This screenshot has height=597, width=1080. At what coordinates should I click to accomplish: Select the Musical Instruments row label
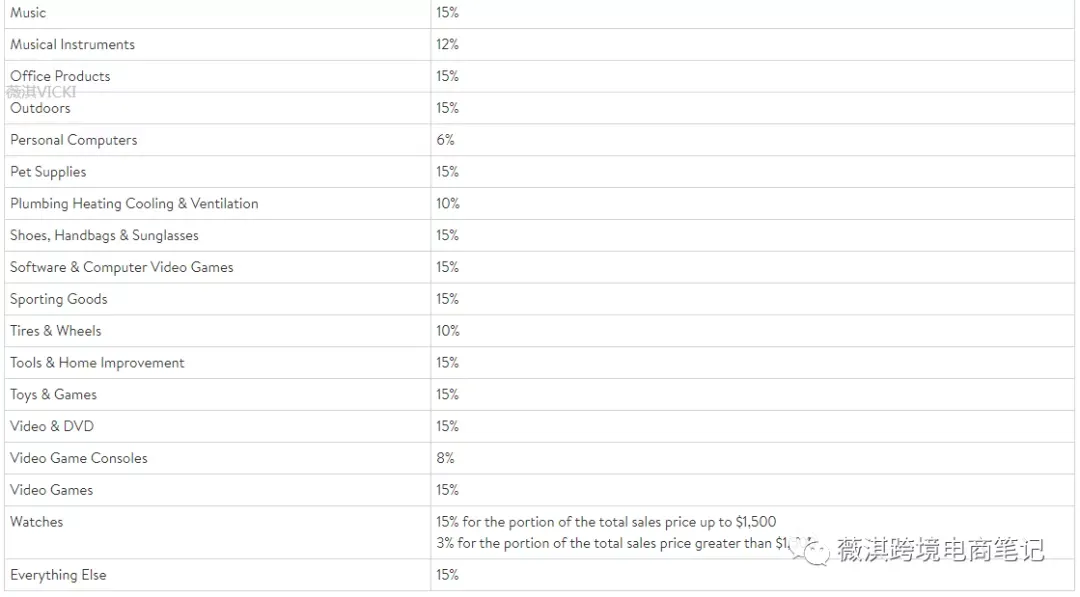72,44
